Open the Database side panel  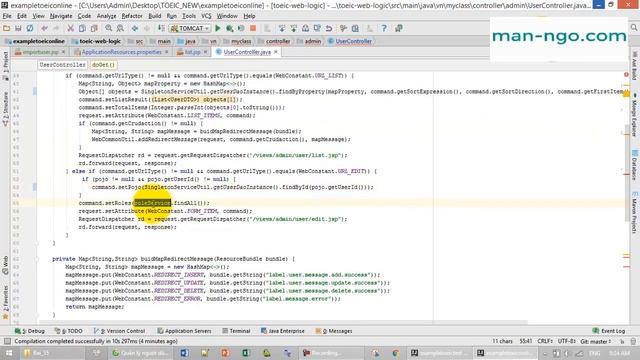point(635,165)
